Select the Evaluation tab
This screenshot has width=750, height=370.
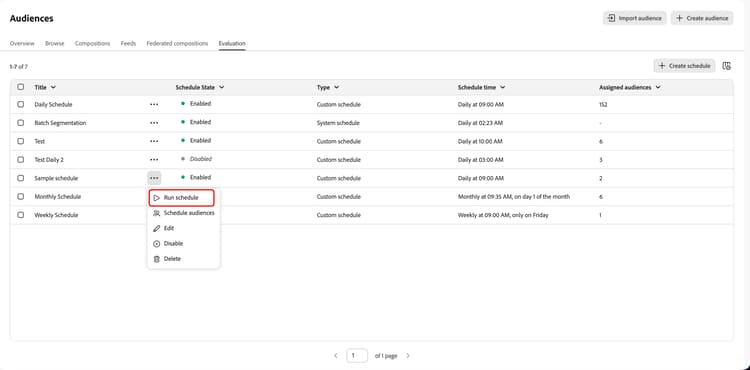pos(232,44)
